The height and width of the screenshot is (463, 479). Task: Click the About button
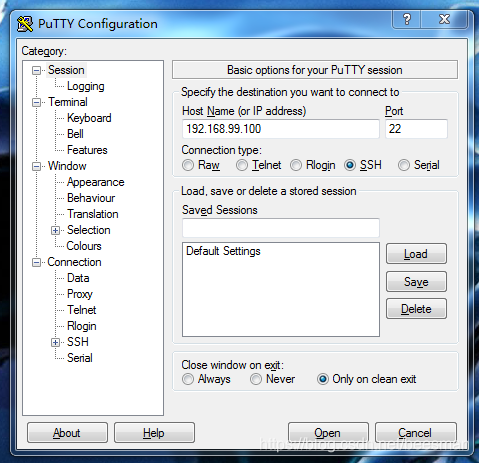coord(67,433)
